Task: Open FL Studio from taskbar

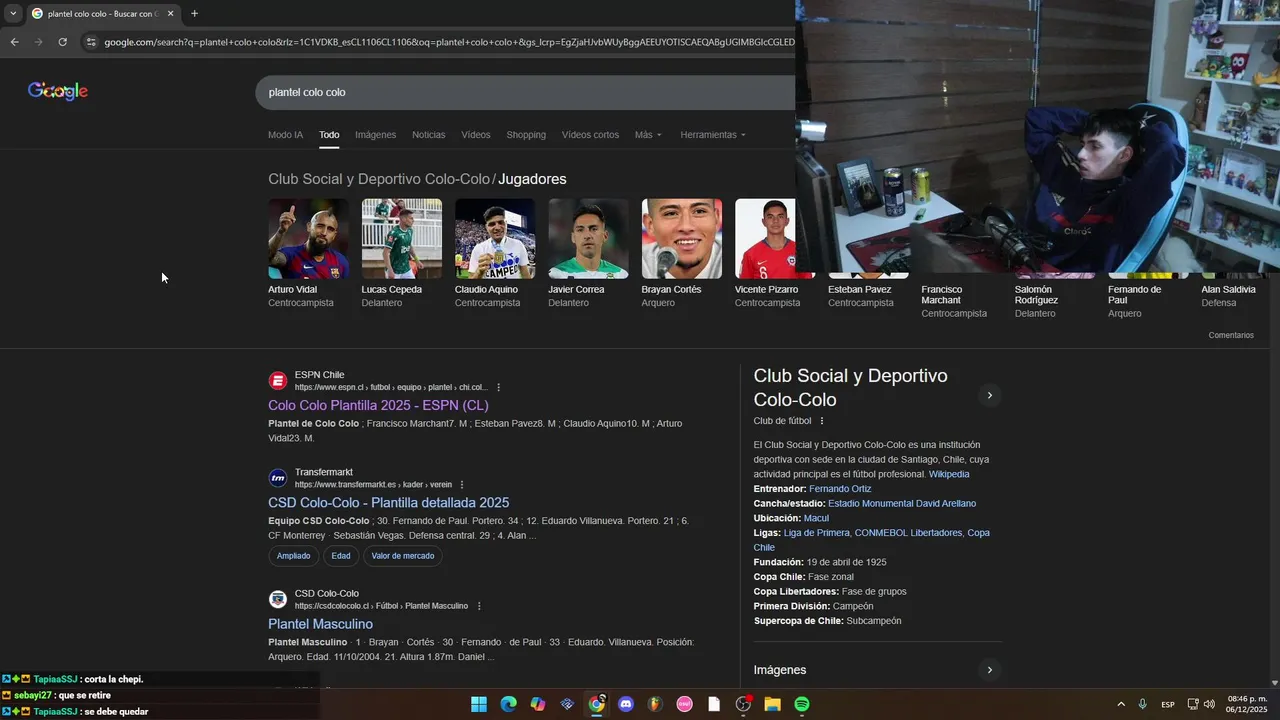Action: (655, 704)
